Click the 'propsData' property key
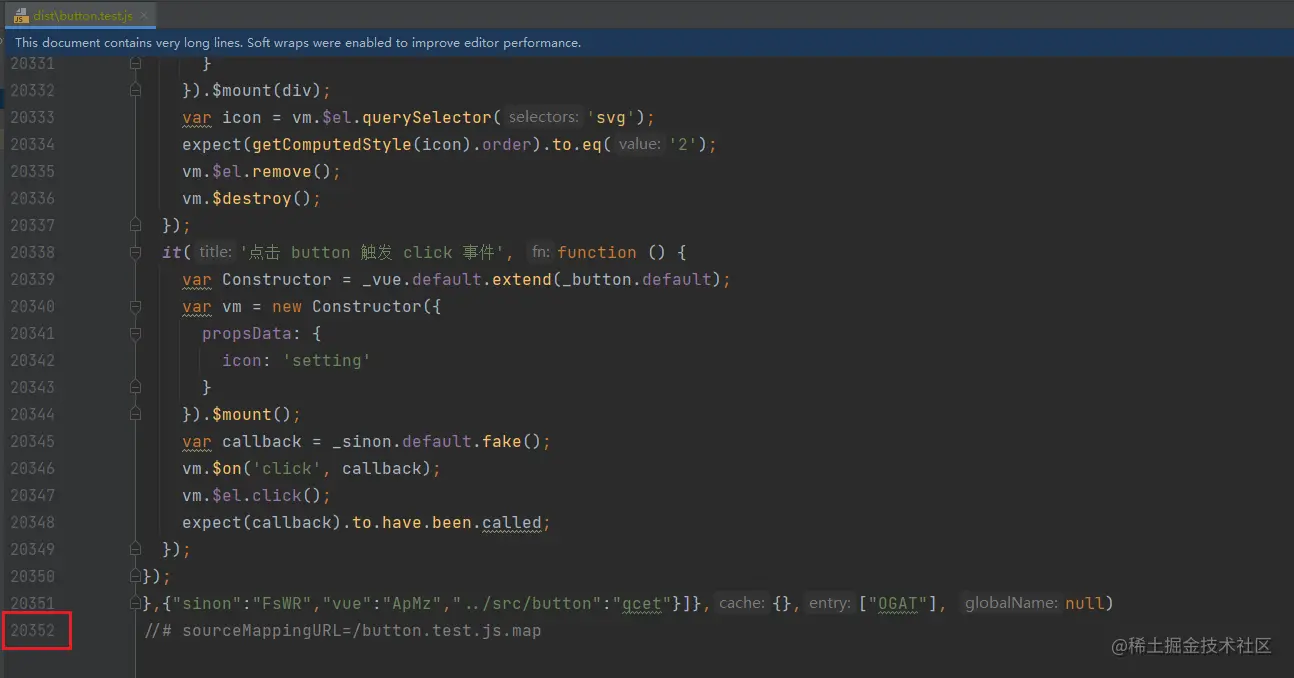 click(x=247, y=333)
